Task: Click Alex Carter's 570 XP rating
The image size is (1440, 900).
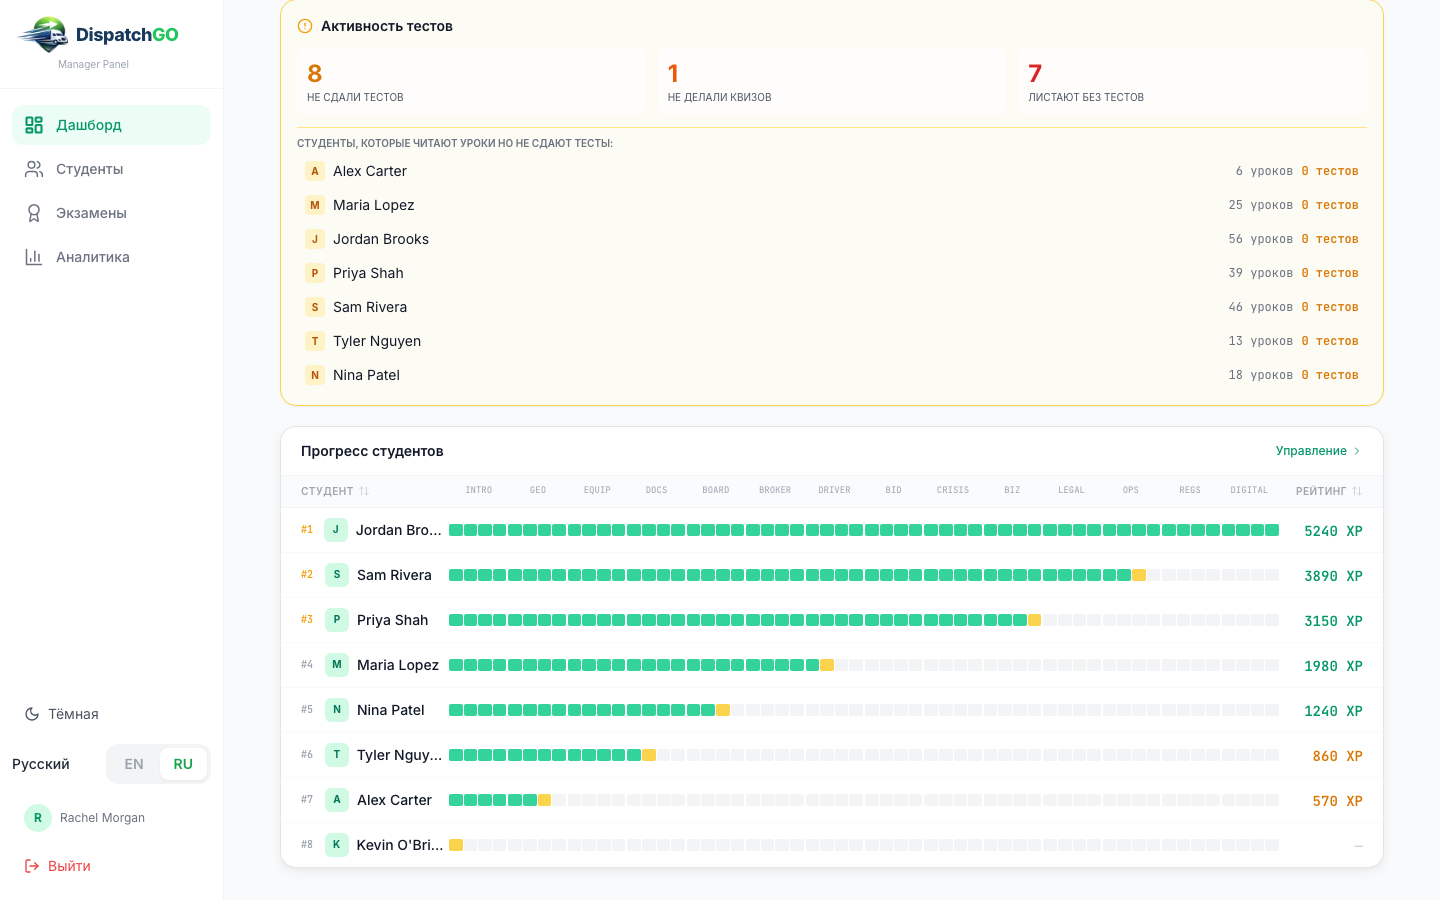Action: click(1338, 801)
